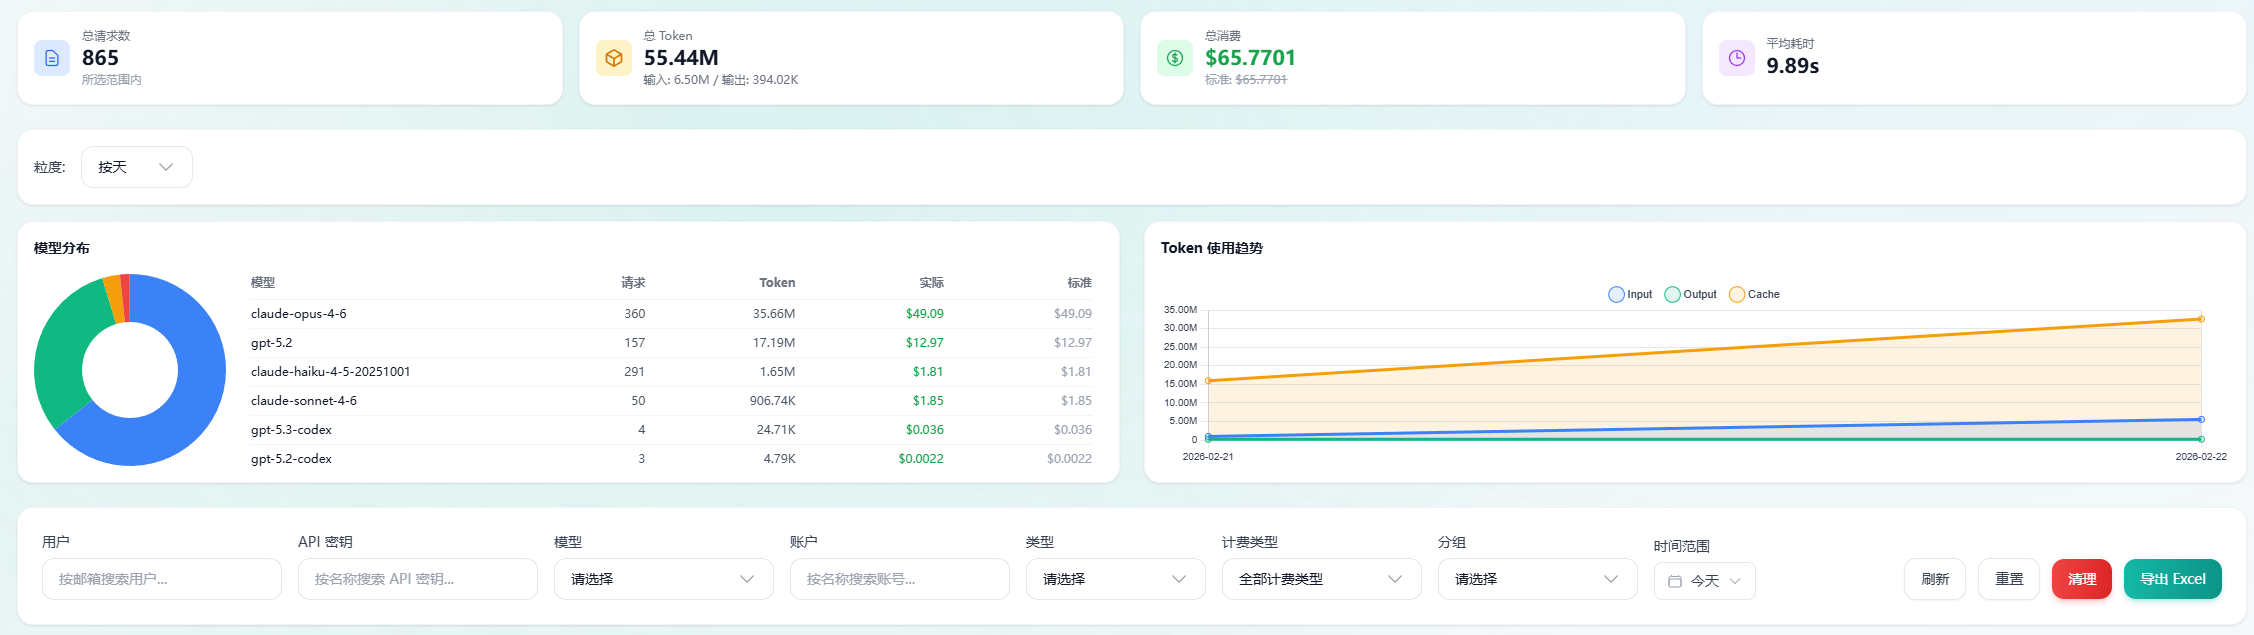2254x635 pixels.
Task: Toggle the Cache legend series
Action: (1754, 294)
